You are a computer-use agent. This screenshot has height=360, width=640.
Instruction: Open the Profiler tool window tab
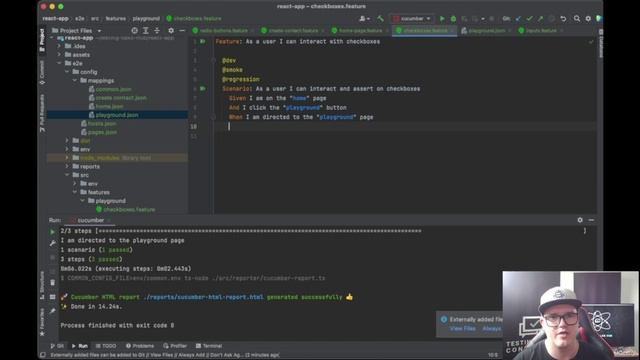tap(175, 346)
